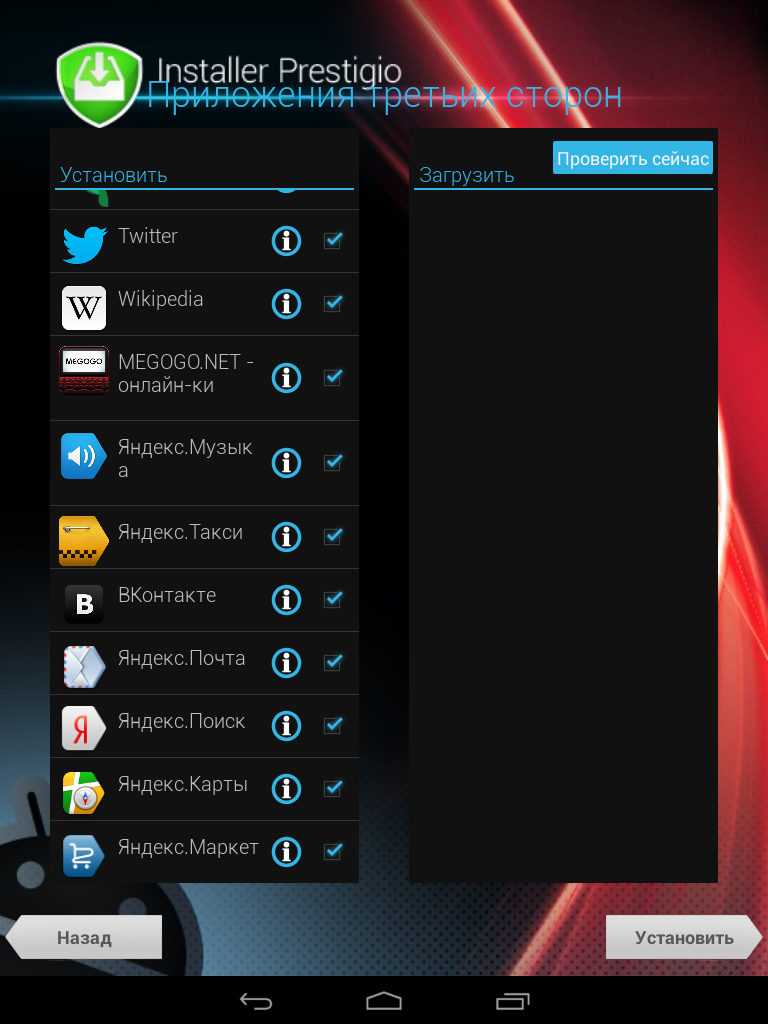The height and width of the screenshot is (1024, 768).
Task: Uncheck the Twitter checkbox
Action: click(x=333, y=240)
